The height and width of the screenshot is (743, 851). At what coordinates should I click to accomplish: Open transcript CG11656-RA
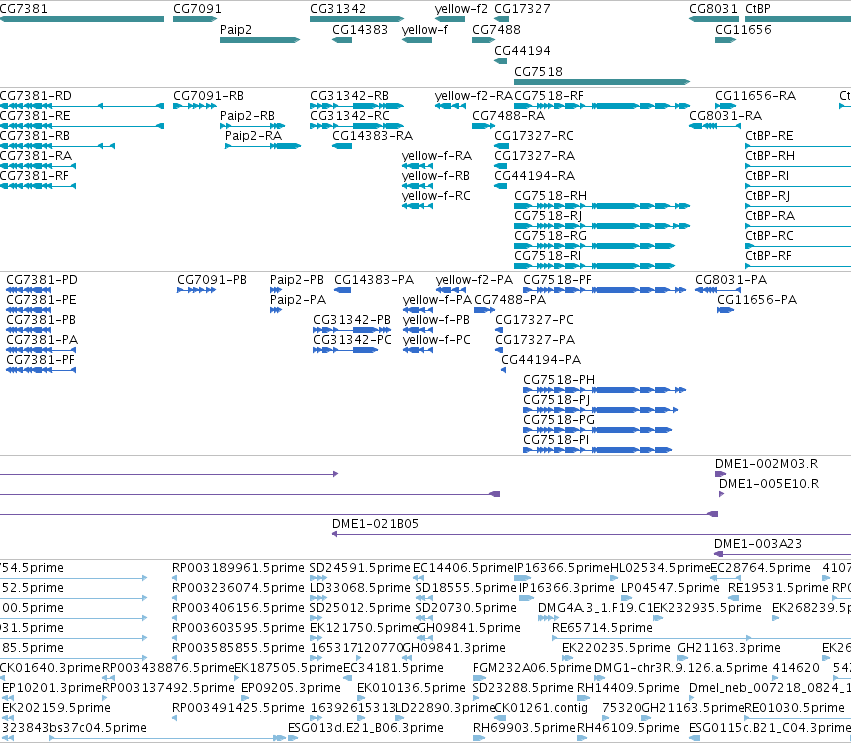click(x=755, y=96)
